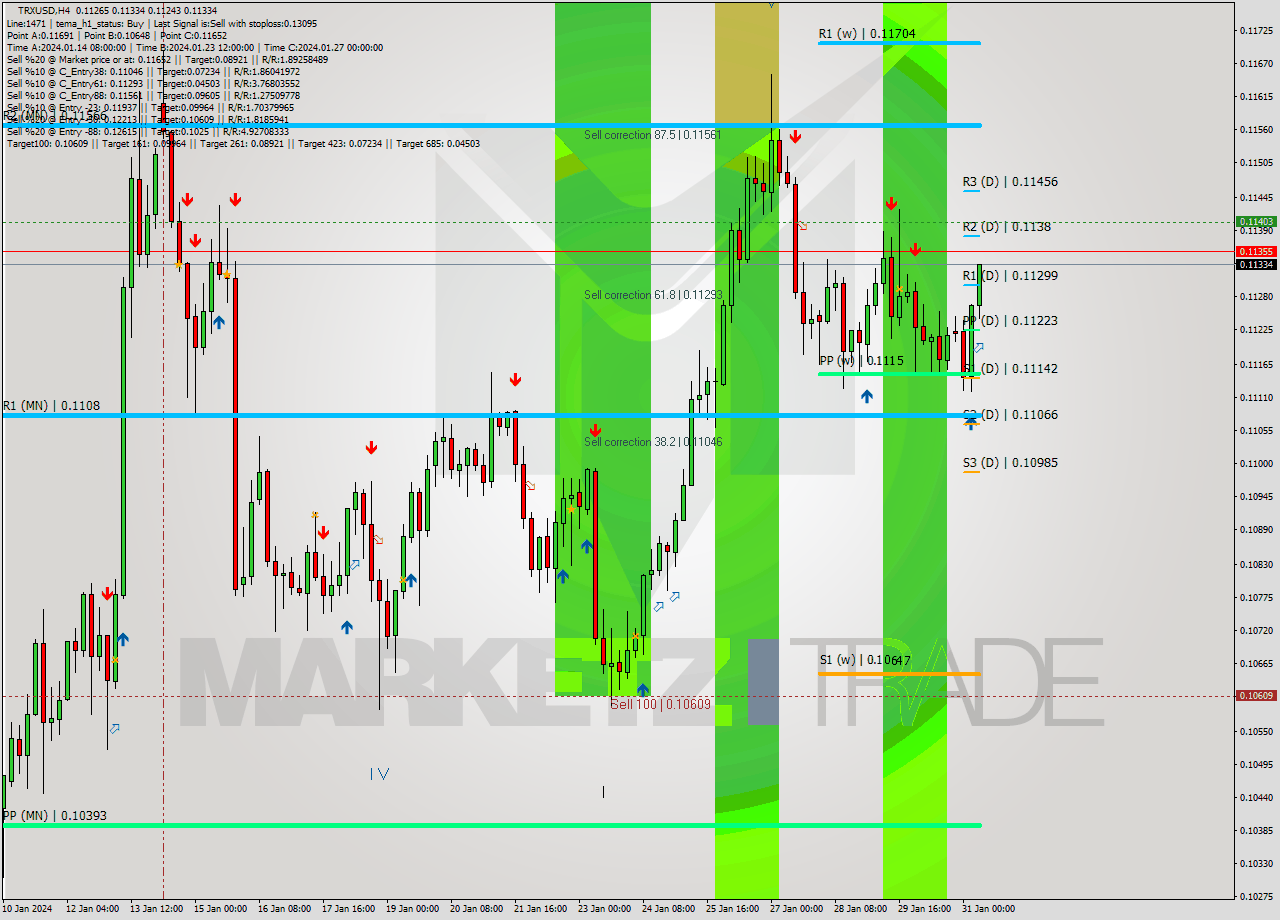Select the 'R1 (w) | 0.11704' level label
Image resolution: width=1280 pixels, height=920 pixels.
coord(867,34)
